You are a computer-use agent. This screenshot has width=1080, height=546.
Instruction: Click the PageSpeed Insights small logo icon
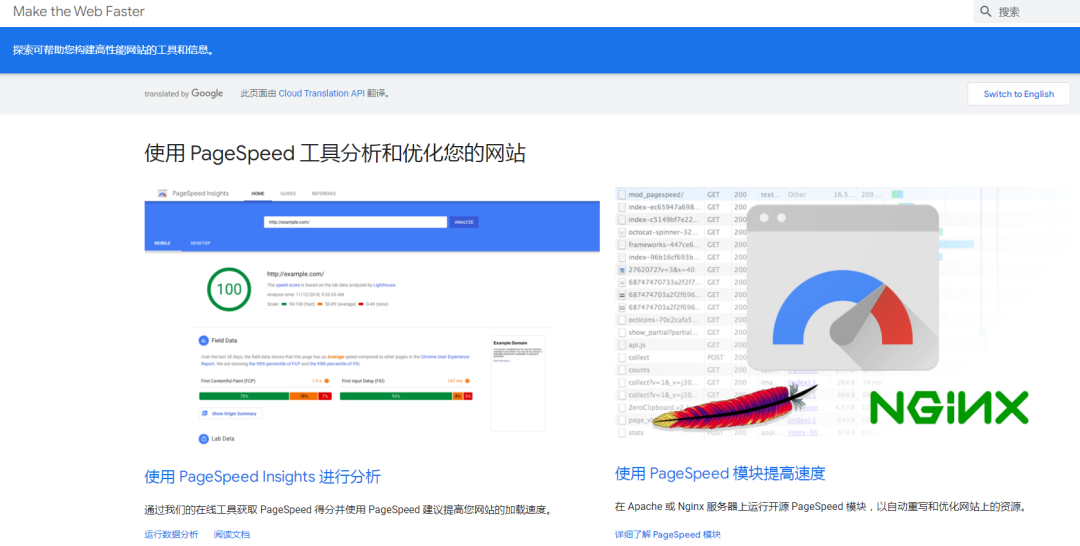click(163, 193)
